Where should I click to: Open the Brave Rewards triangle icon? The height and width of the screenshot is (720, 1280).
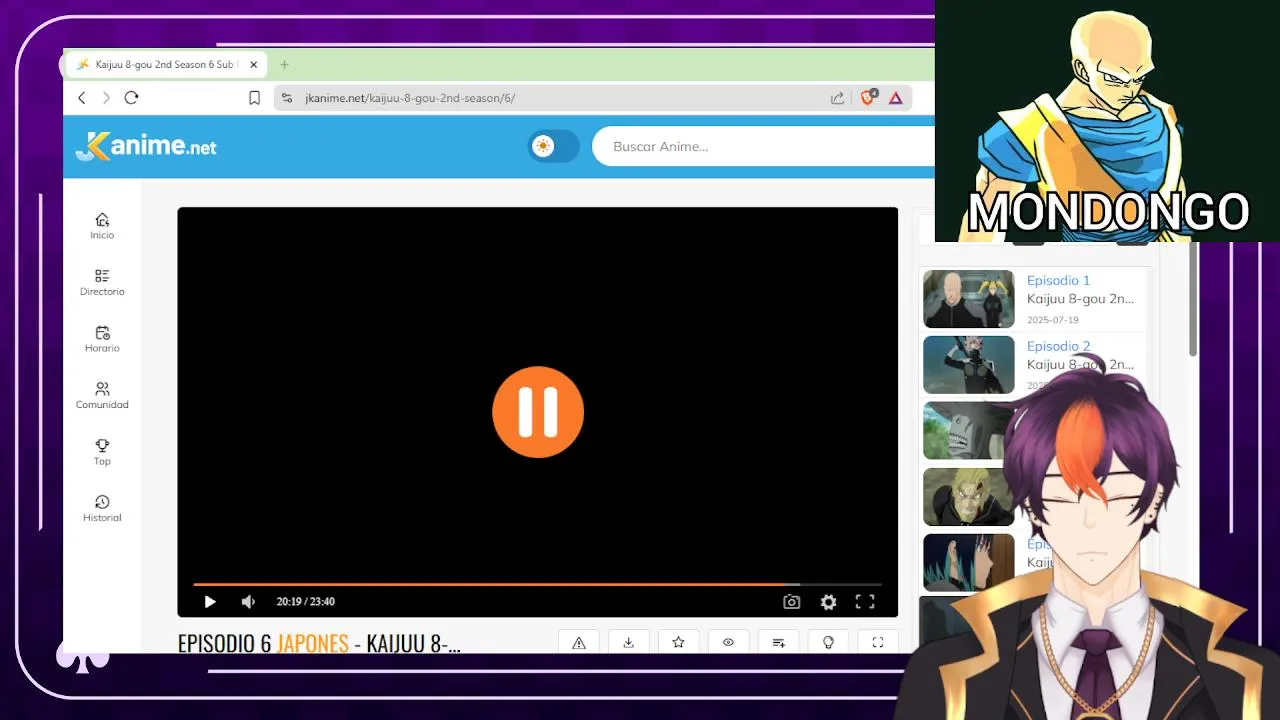click(896, 98)
